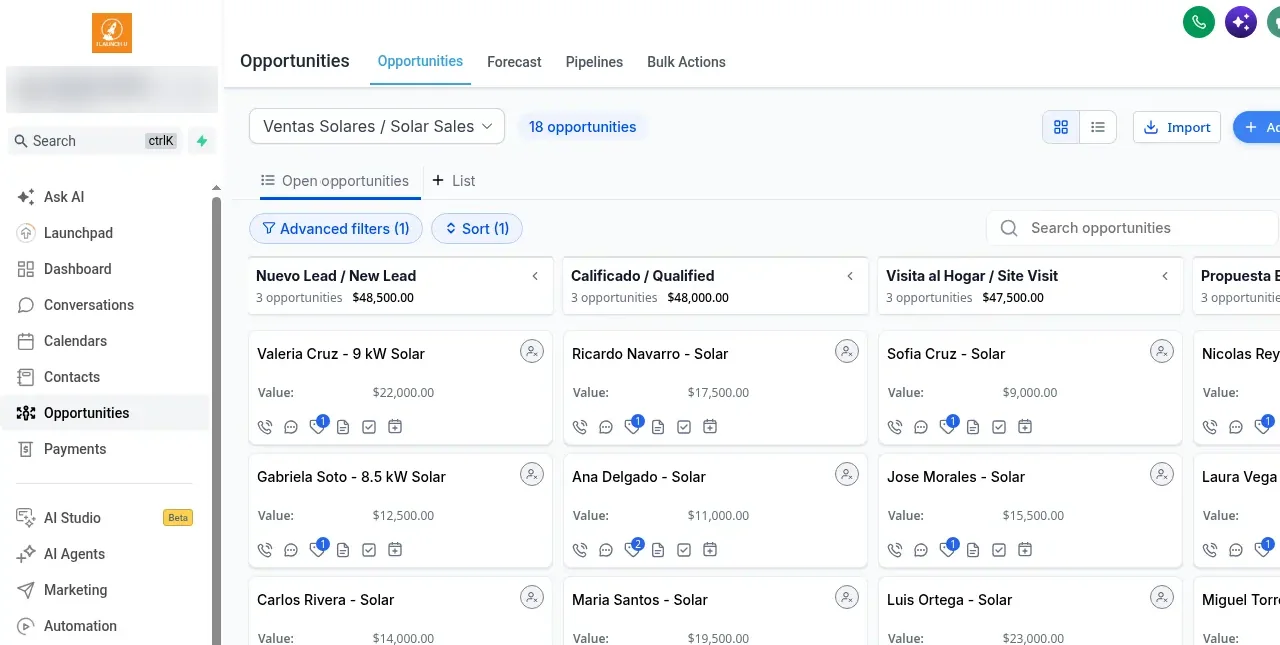
Task: Select the Opportunities top tab
Action: (420, 61)
